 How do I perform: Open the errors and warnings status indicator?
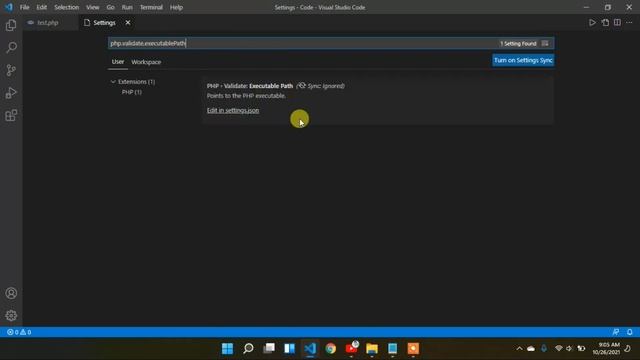(19, 332)
